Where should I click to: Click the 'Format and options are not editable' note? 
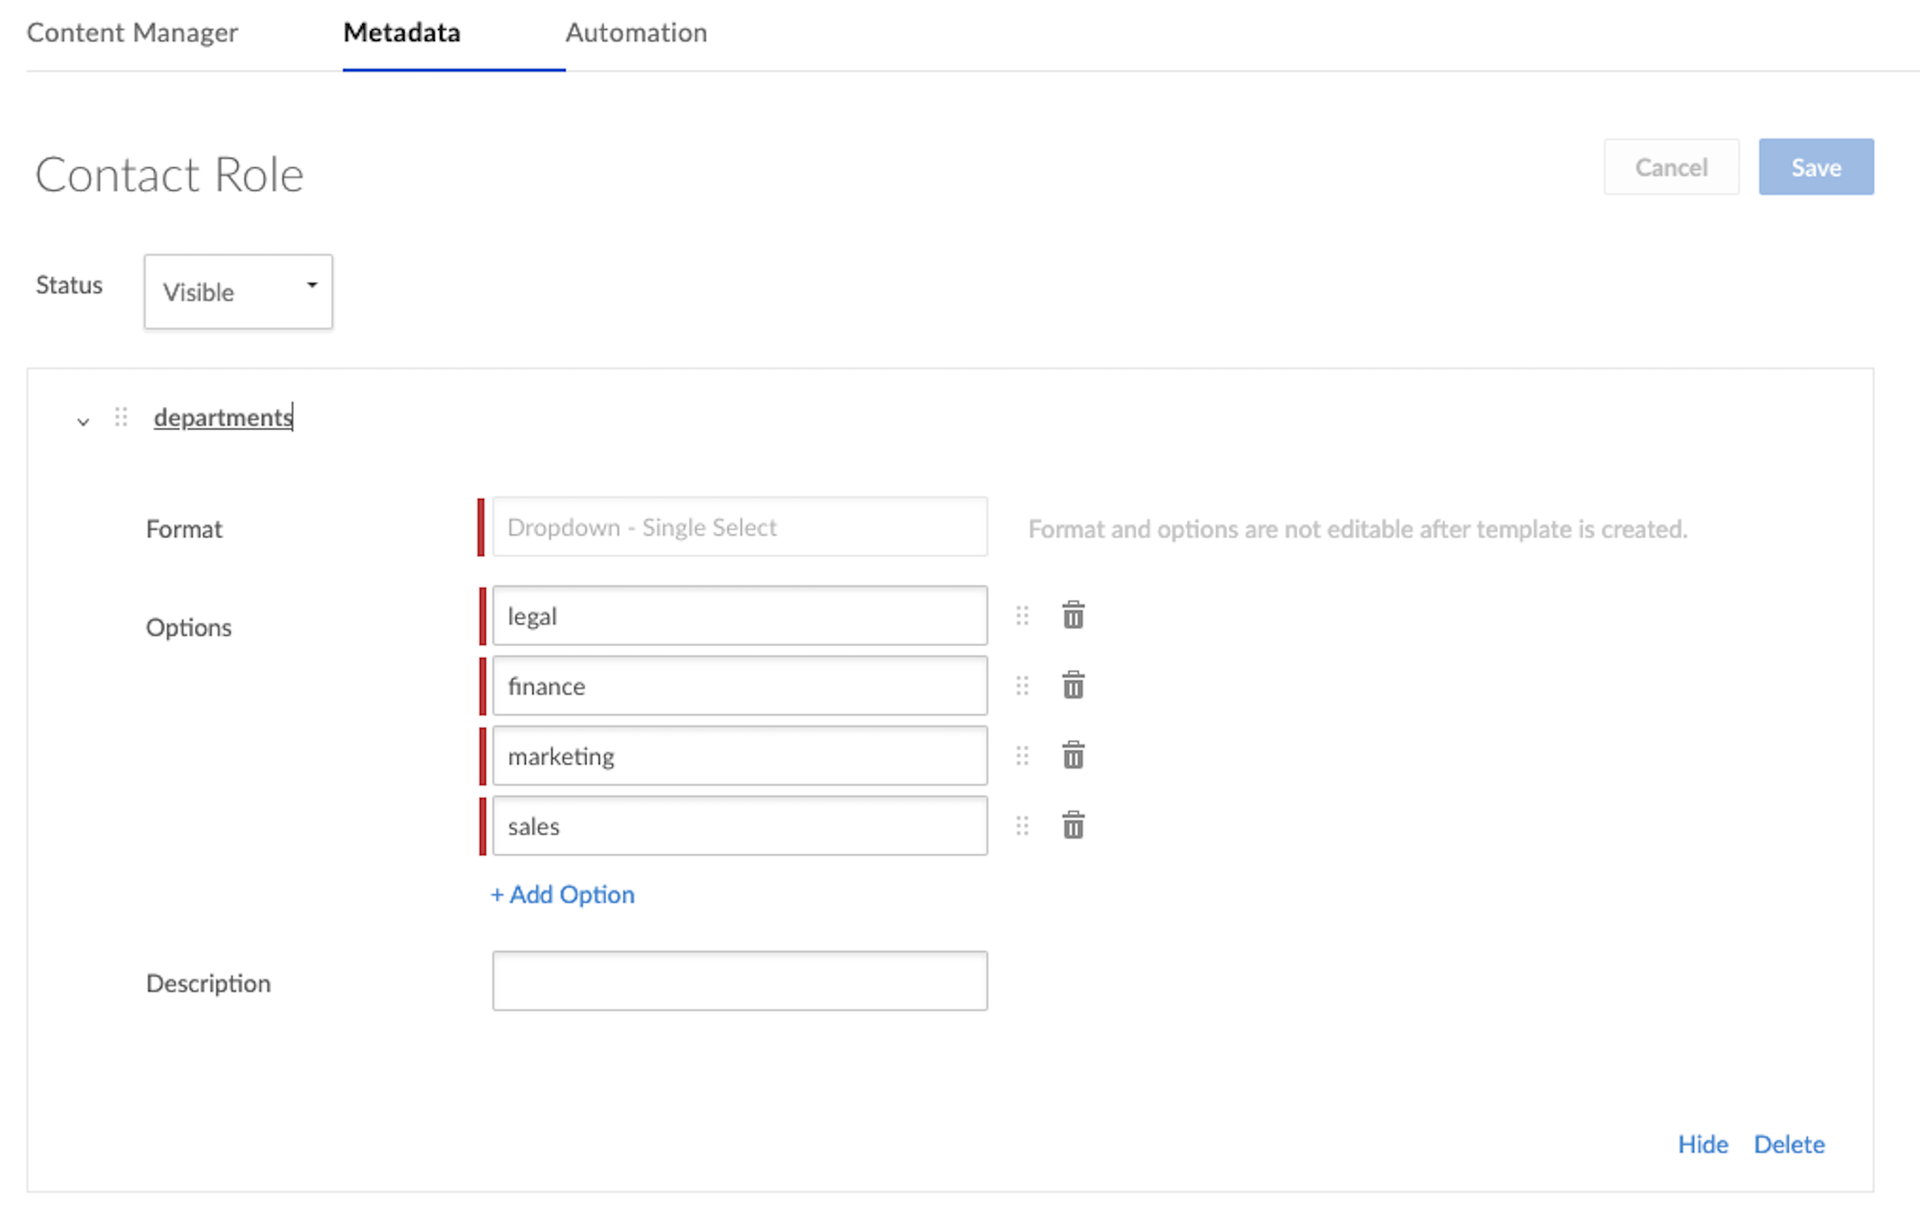pos(1357,529)
